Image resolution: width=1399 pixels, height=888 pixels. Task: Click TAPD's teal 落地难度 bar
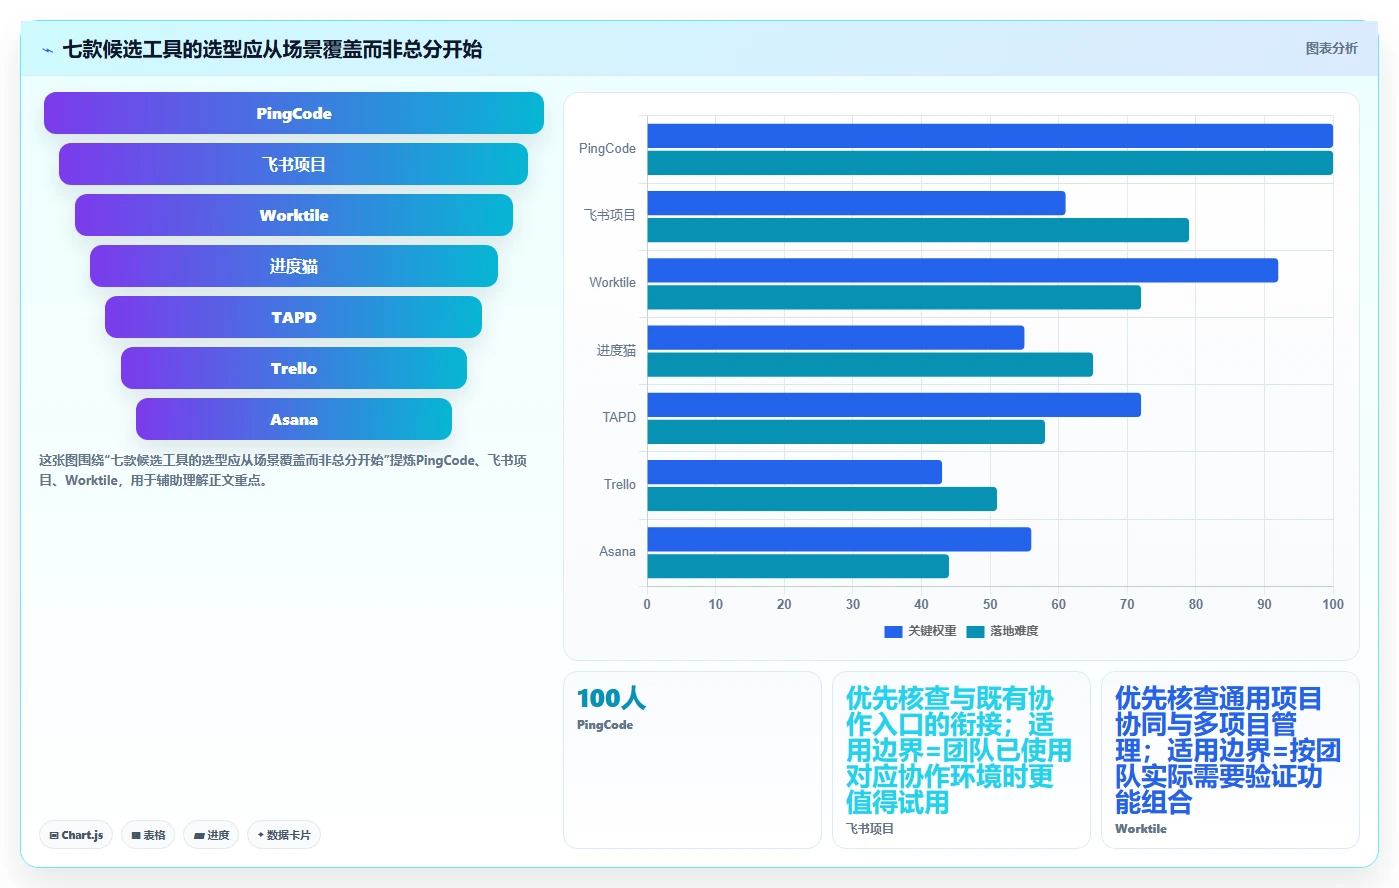pyautogui.click(x=846, y=432)
